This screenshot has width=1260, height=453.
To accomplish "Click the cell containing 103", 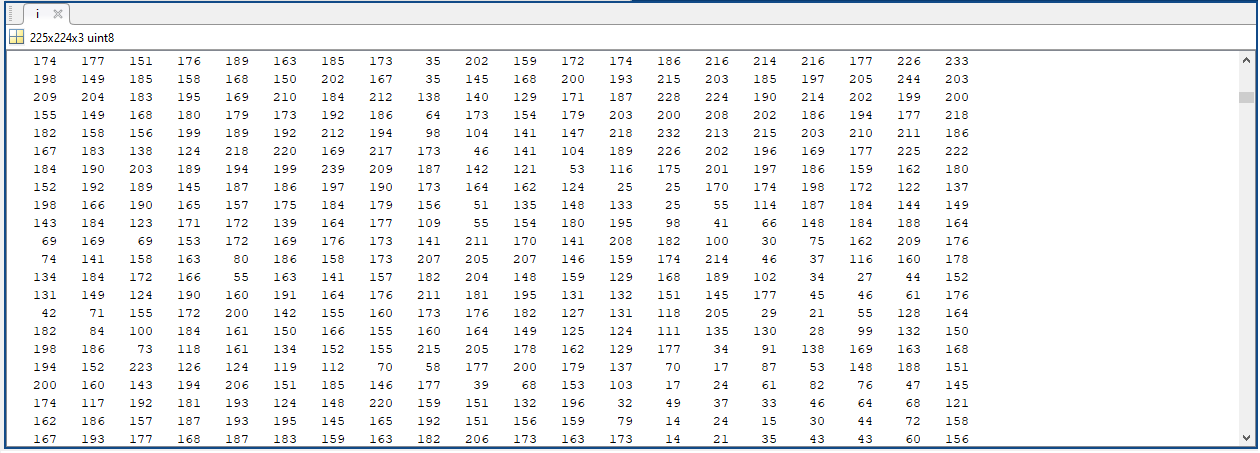I will 621,385.
